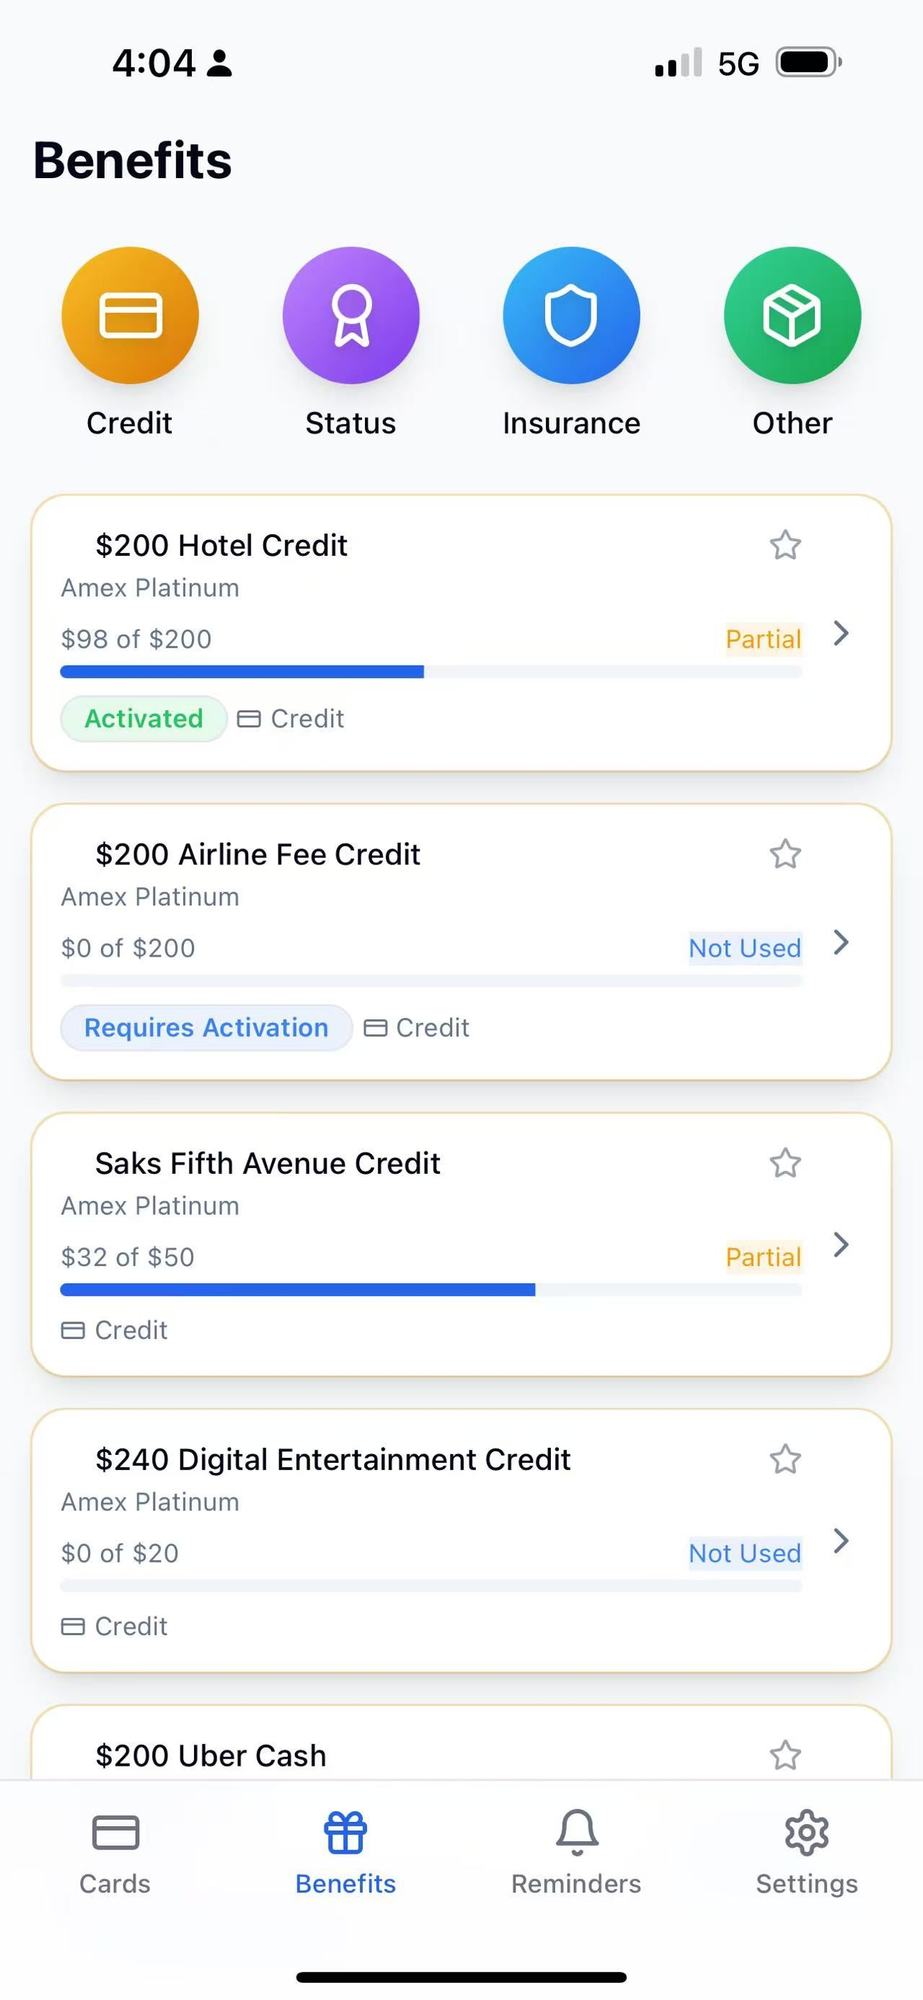This screenshot has width=923, height=2000.
Task: Choose the green Other box icon
Action: click(792, 315)
